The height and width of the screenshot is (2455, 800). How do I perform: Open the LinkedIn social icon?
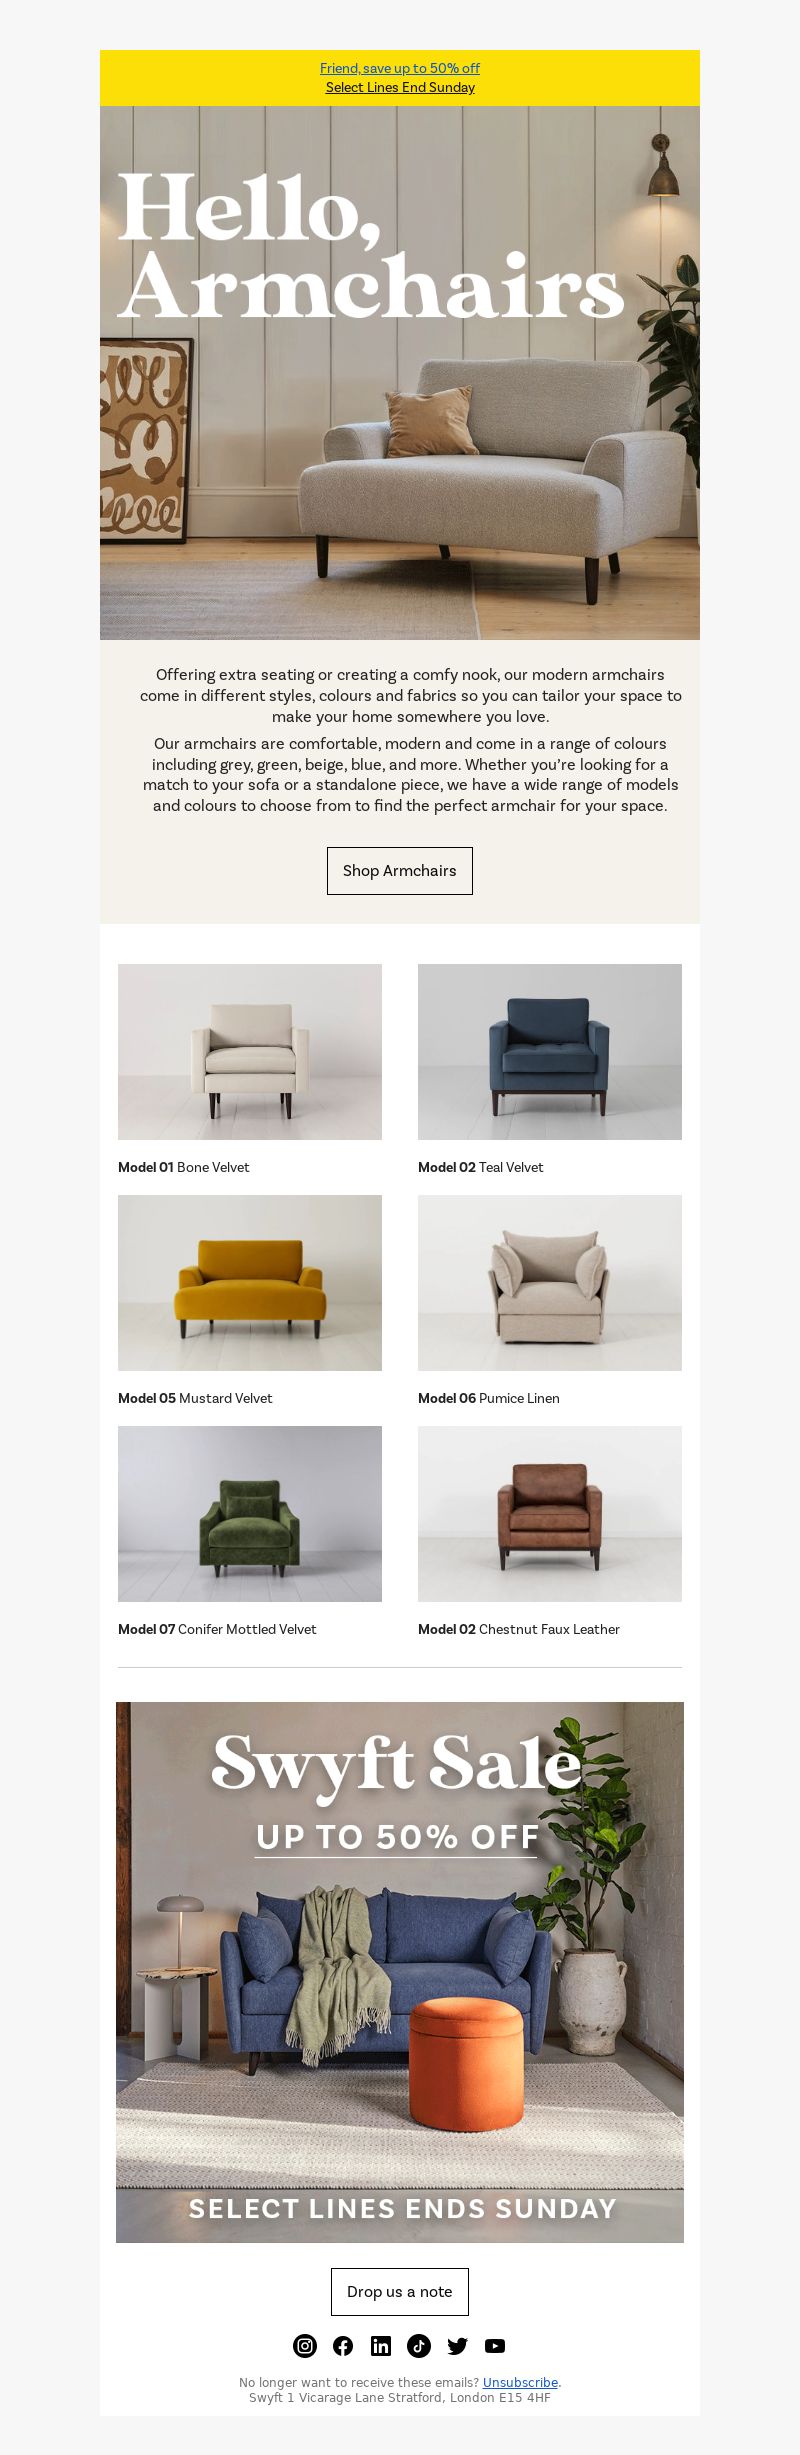point(381,2345)
